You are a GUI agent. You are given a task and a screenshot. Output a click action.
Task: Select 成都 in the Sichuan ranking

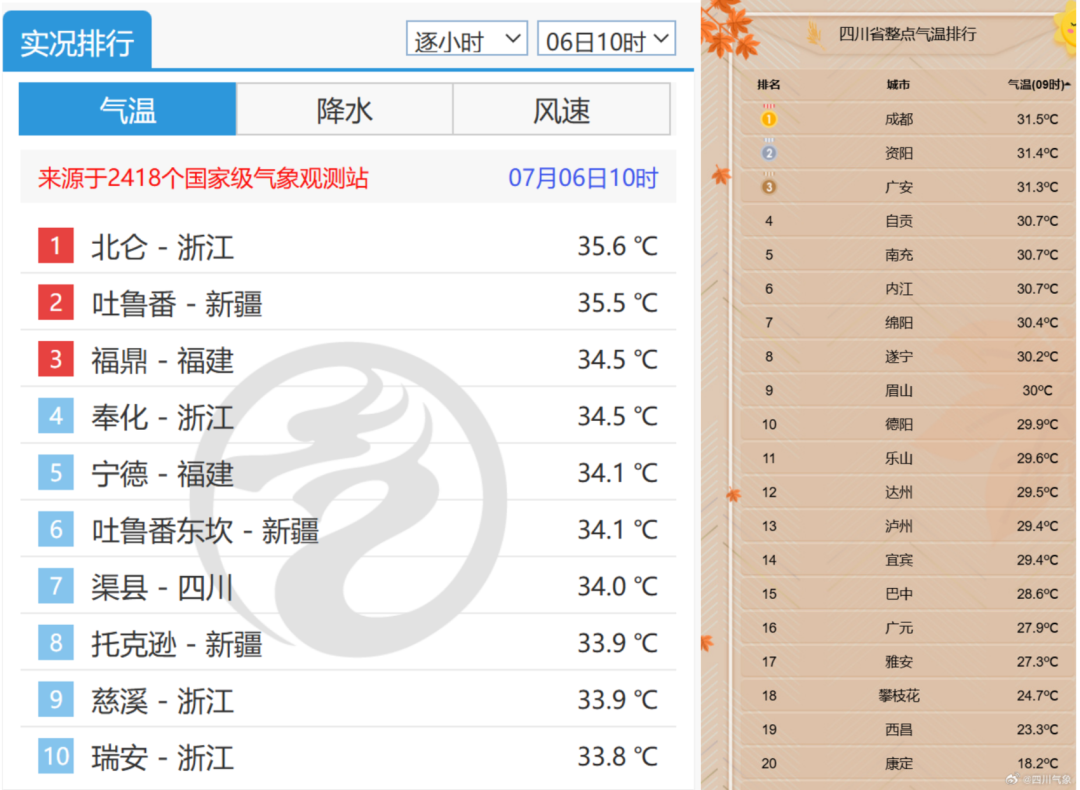pyautogui.click(x=899, y=119)
